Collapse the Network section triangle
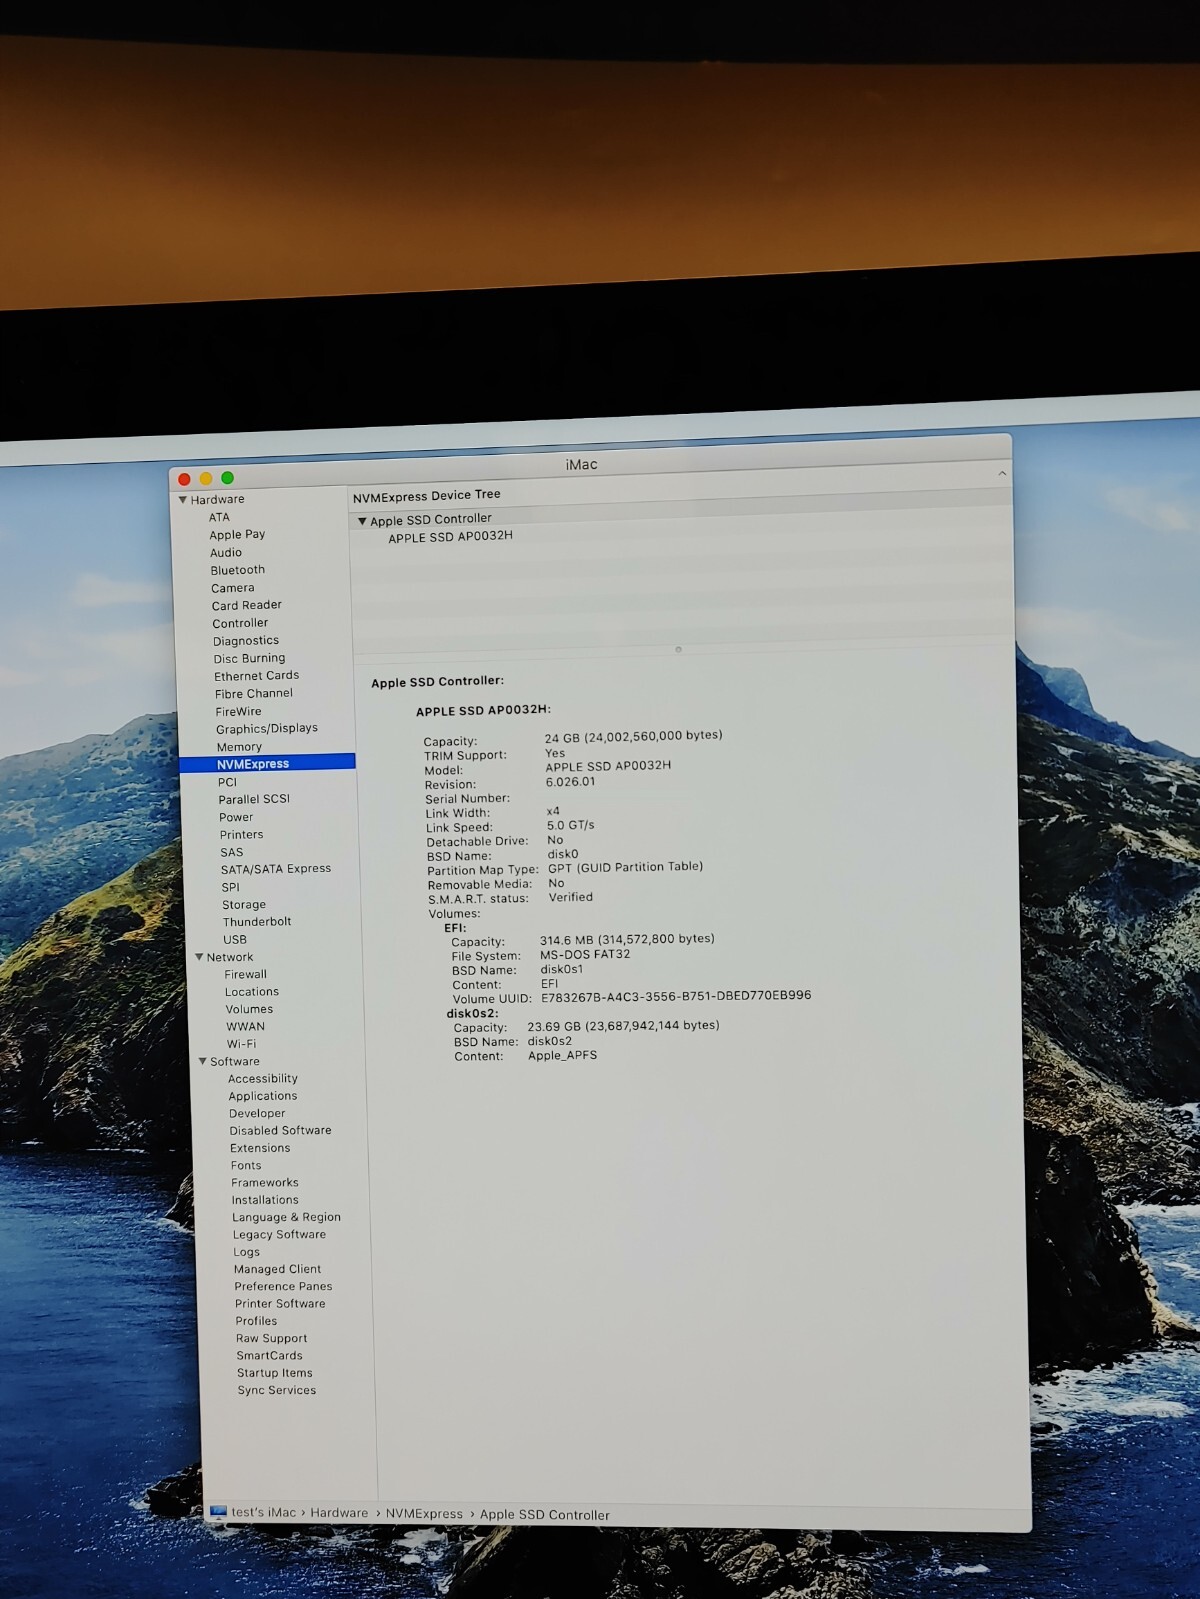 (199, 957)
